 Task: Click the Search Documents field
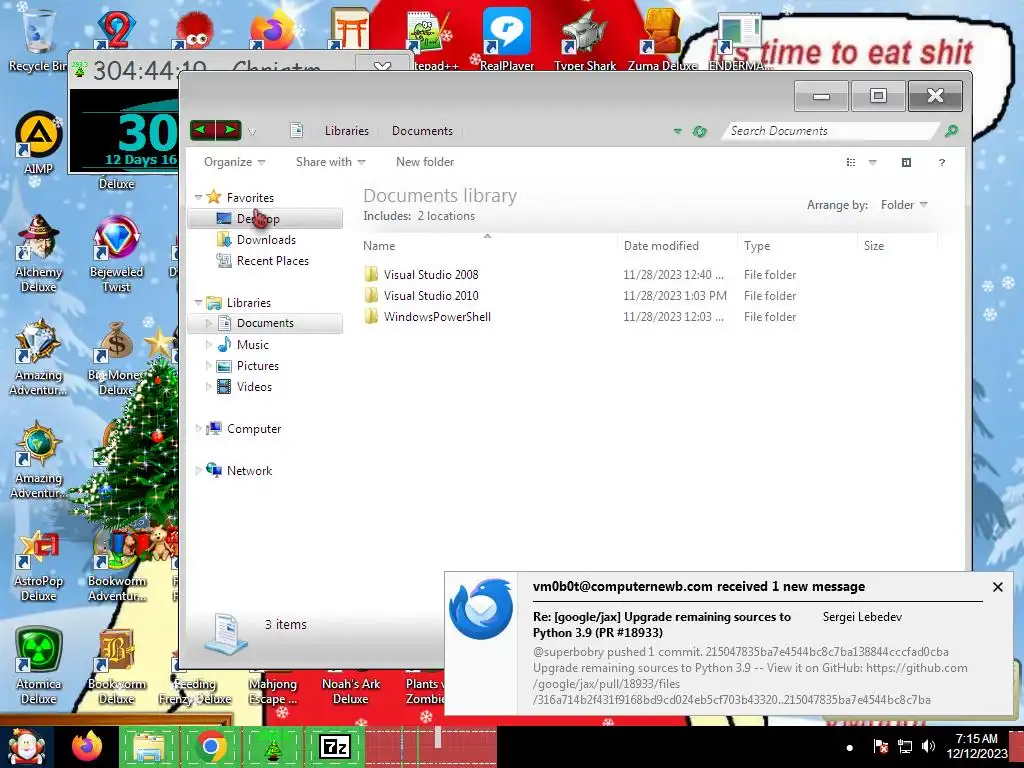tap(829, 131)
